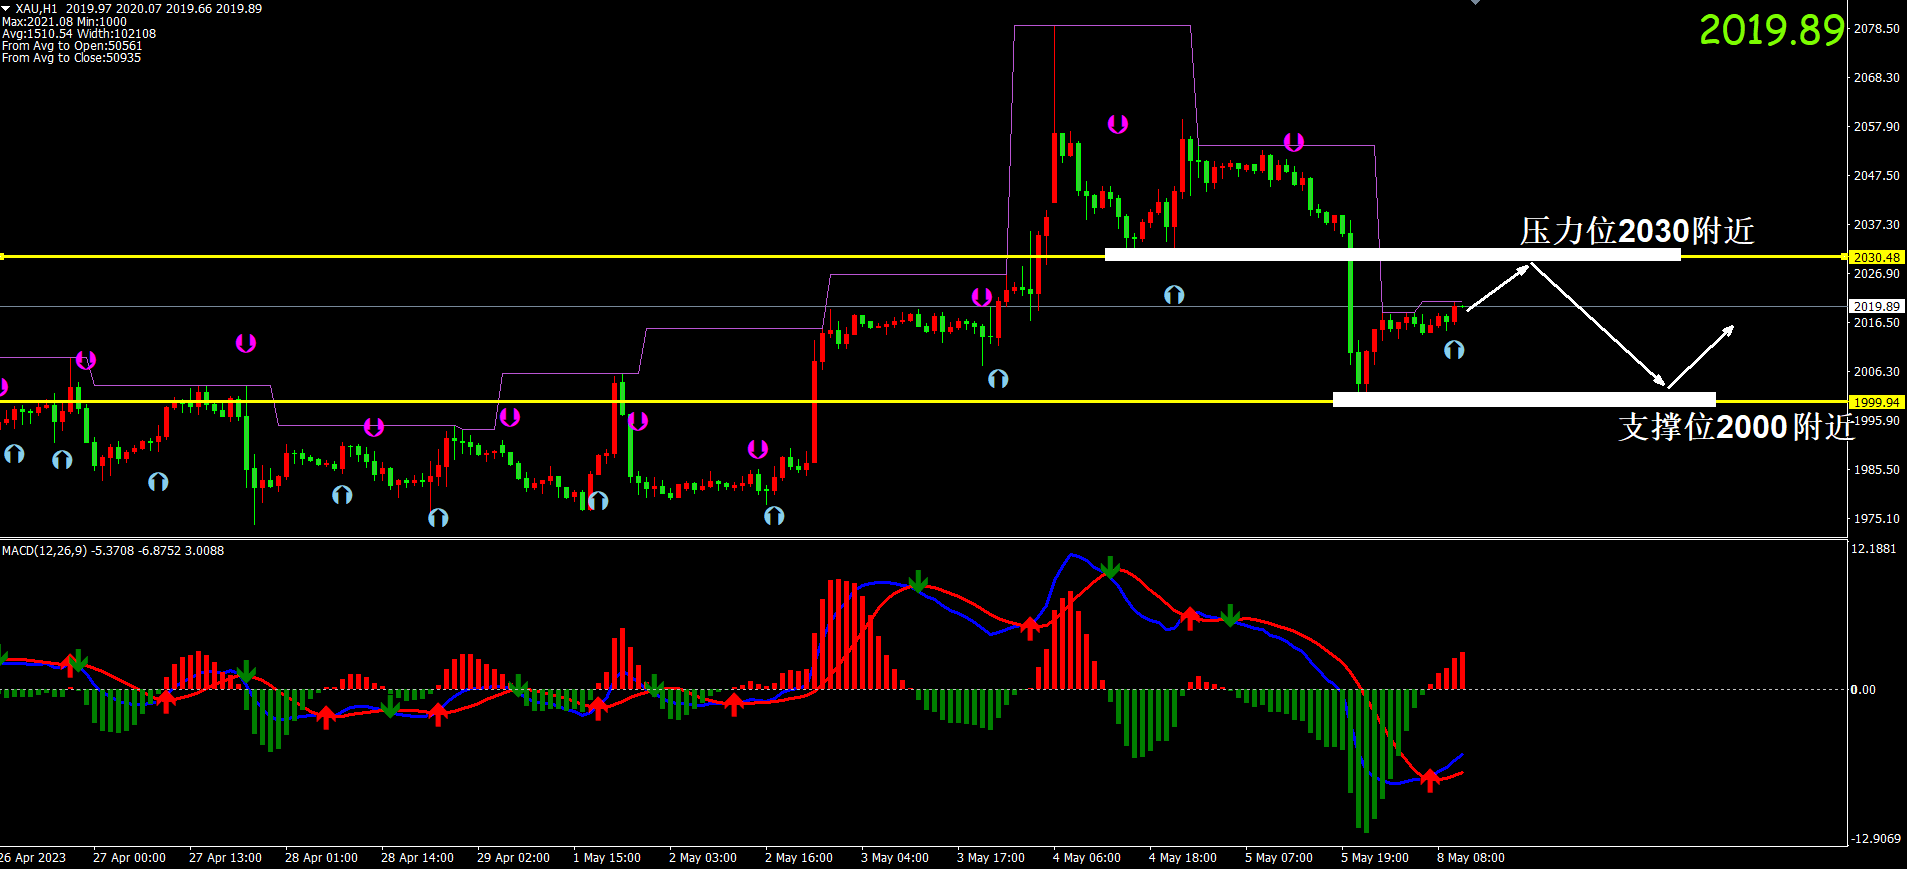
Task: Select the 1999.94 yellow price tag on the axis
Action: click(1876, 402)
